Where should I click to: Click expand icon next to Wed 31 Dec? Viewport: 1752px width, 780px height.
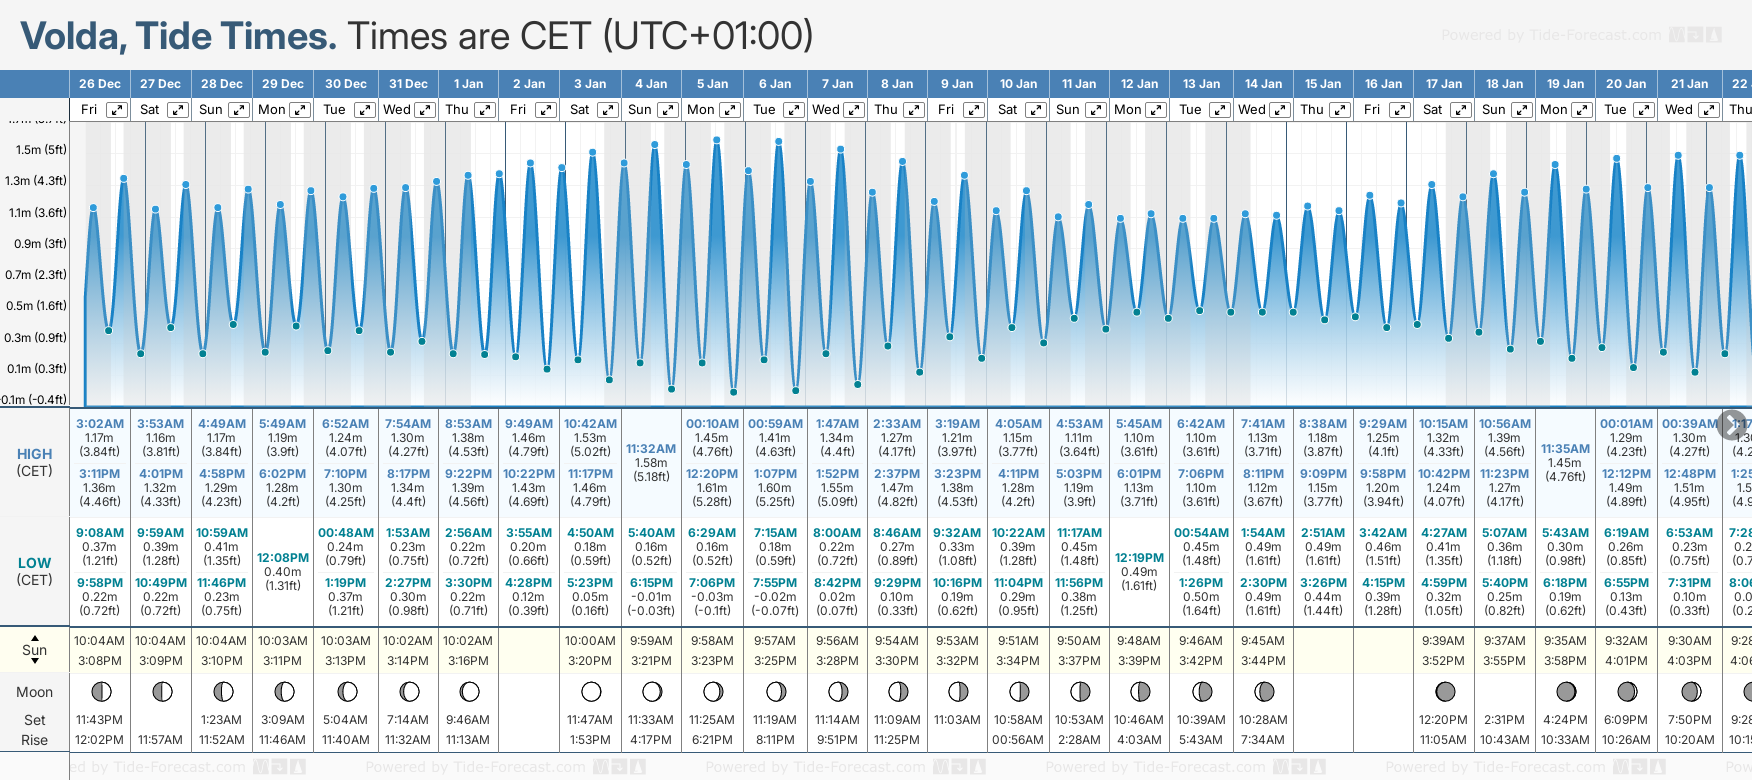pyautogui.click(x=424, y=110)
